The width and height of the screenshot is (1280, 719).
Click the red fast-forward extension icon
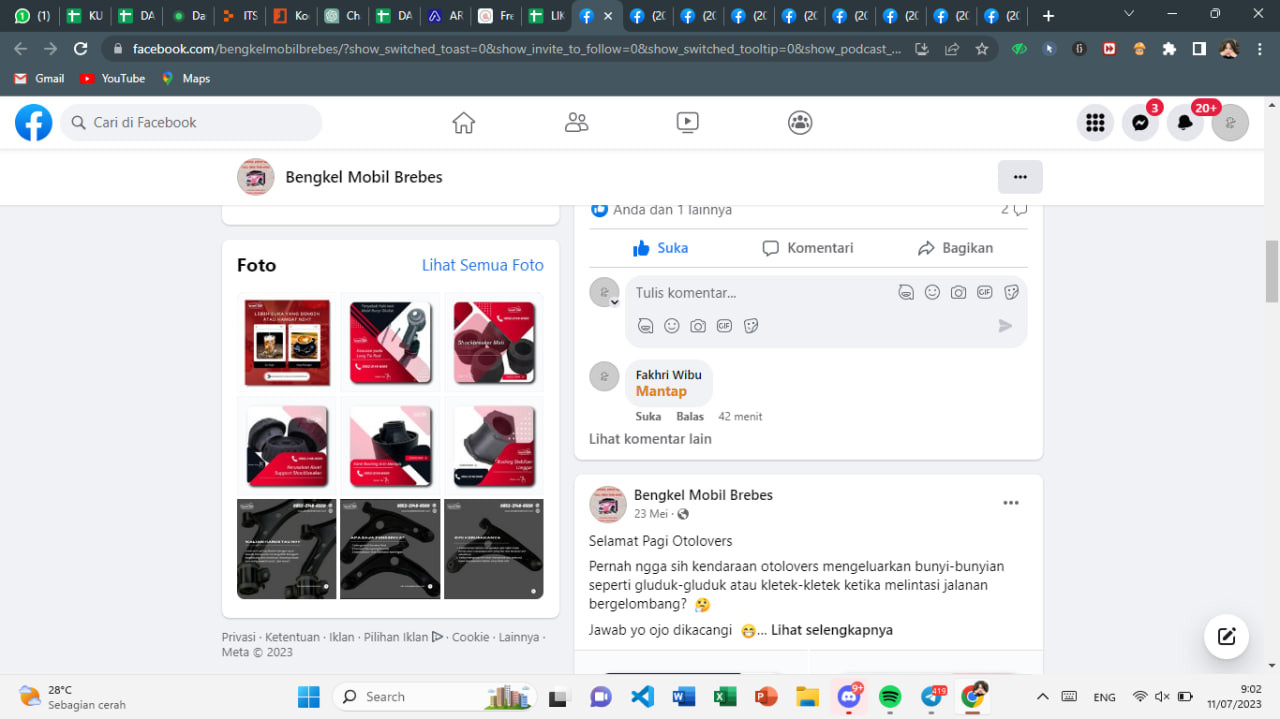(x=1109, y=49)
